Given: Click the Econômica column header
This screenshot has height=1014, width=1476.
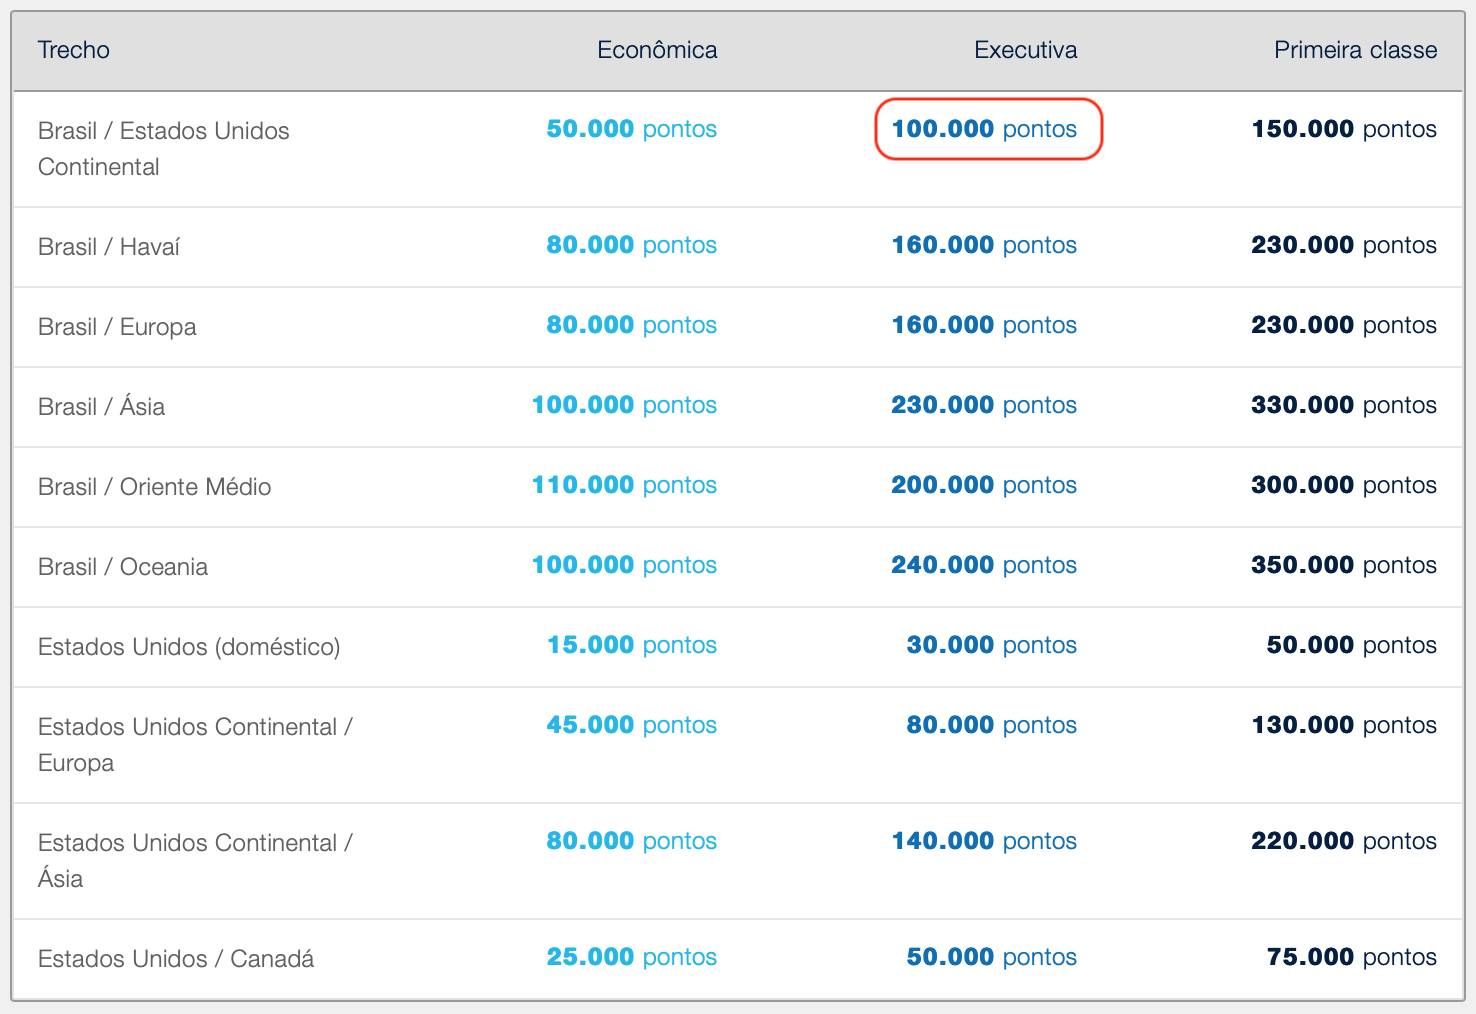Looking at the screenshot, I should pyautogui.click(x=657, y=50).
